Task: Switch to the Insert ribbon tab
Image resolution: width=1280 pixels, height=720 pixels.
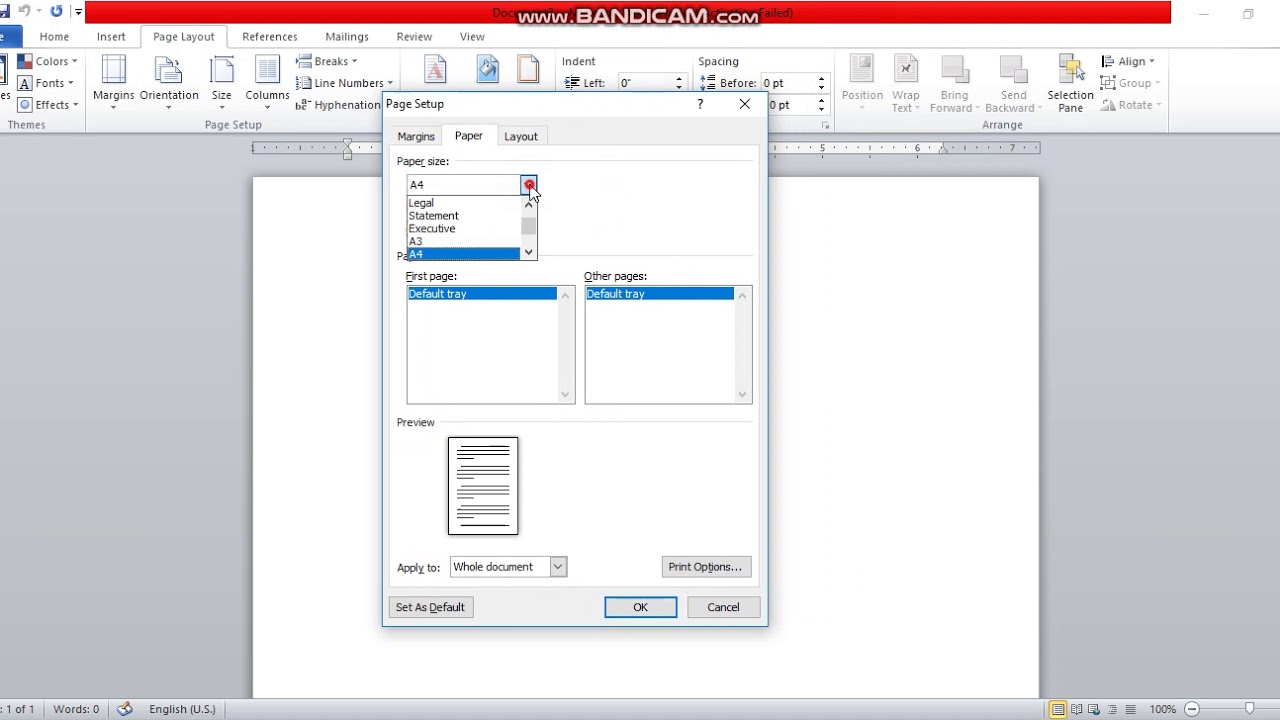Action: pyautogui.click(x=111, y=36)
